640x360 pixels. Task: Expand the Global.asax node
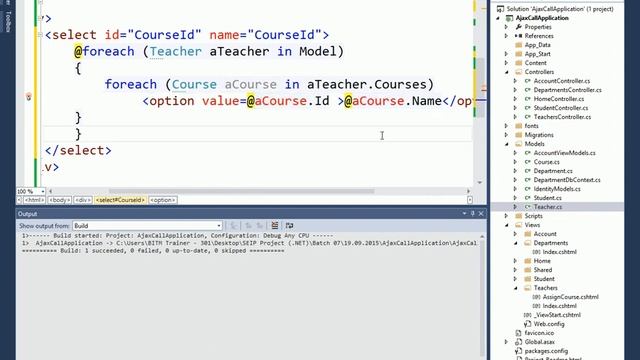[x=507, y=342]
